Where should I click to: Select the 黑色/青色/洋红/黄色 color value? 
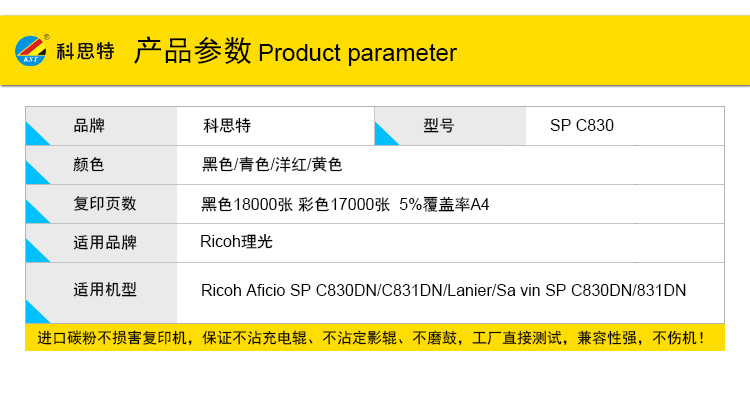coord(272,164)
